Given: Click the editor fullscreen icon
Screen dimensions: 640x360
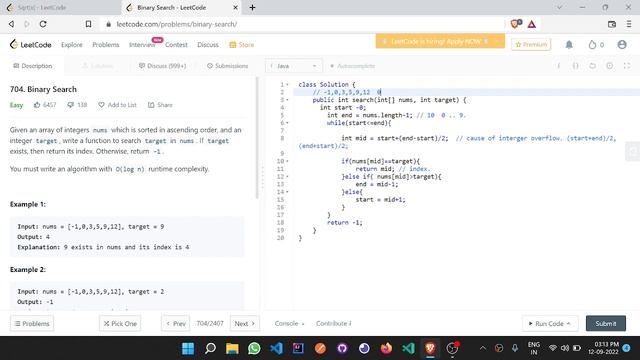Looking at the screenshot, I should tap(627, 66).
